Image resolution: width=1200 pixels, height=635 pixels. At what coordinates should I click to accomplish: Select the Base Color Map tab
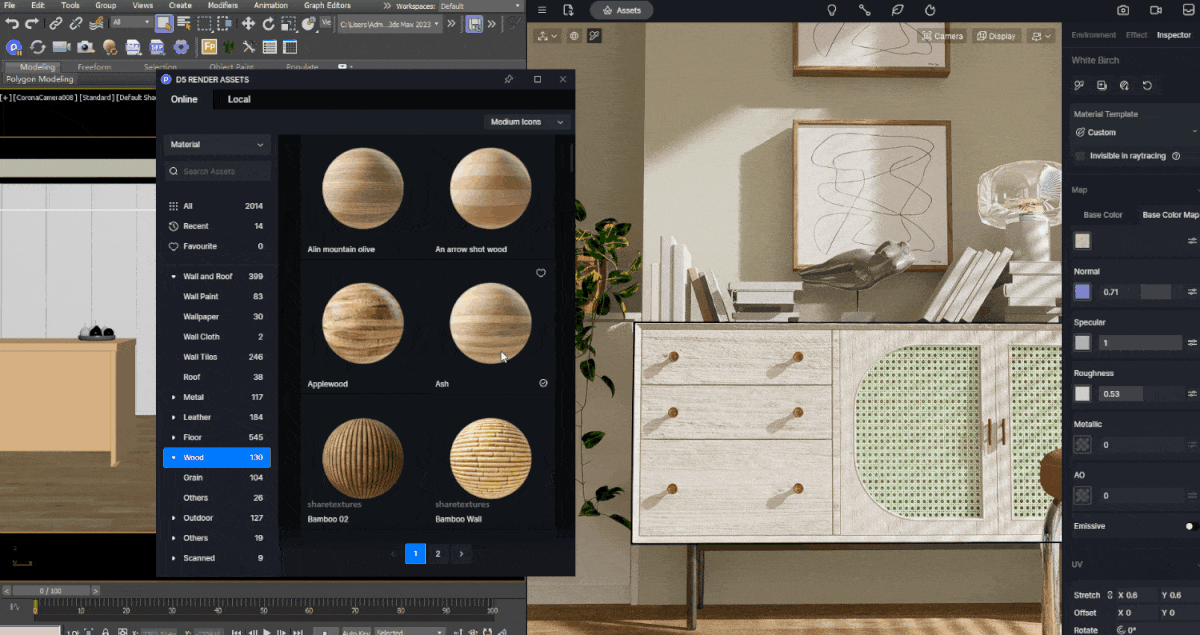(1170, 215)
